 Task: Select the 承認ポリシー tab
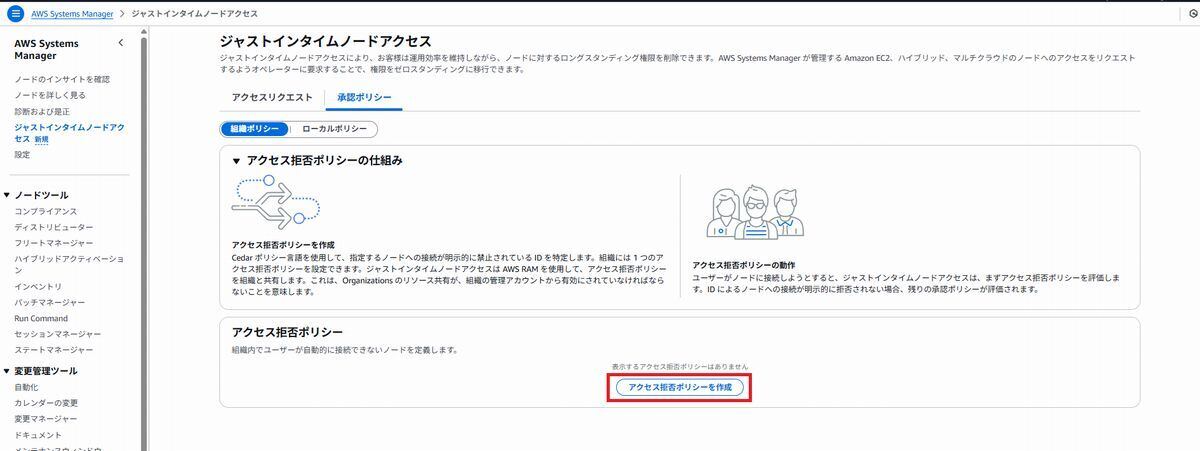364,98
